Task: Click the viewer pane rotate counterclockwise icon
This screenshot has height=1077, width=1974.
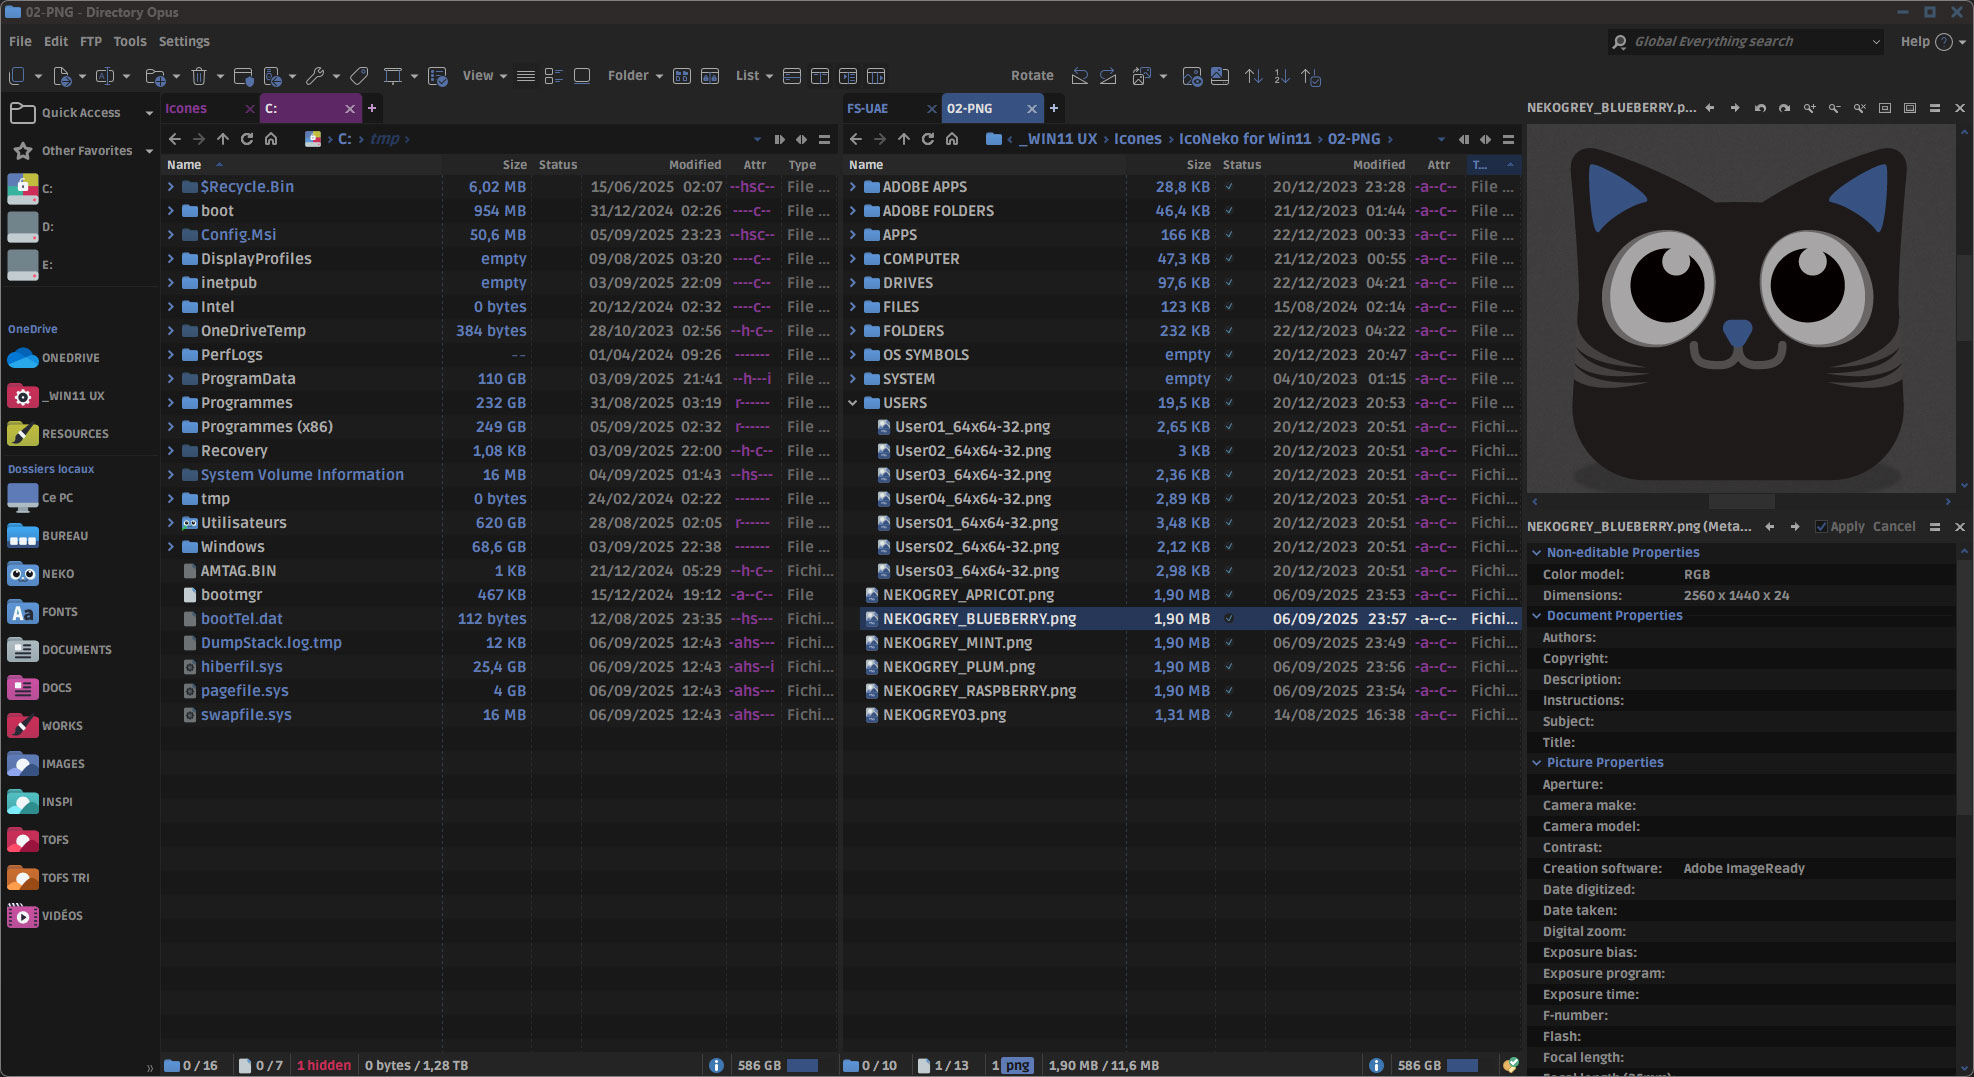Action: coord(1760,108)
